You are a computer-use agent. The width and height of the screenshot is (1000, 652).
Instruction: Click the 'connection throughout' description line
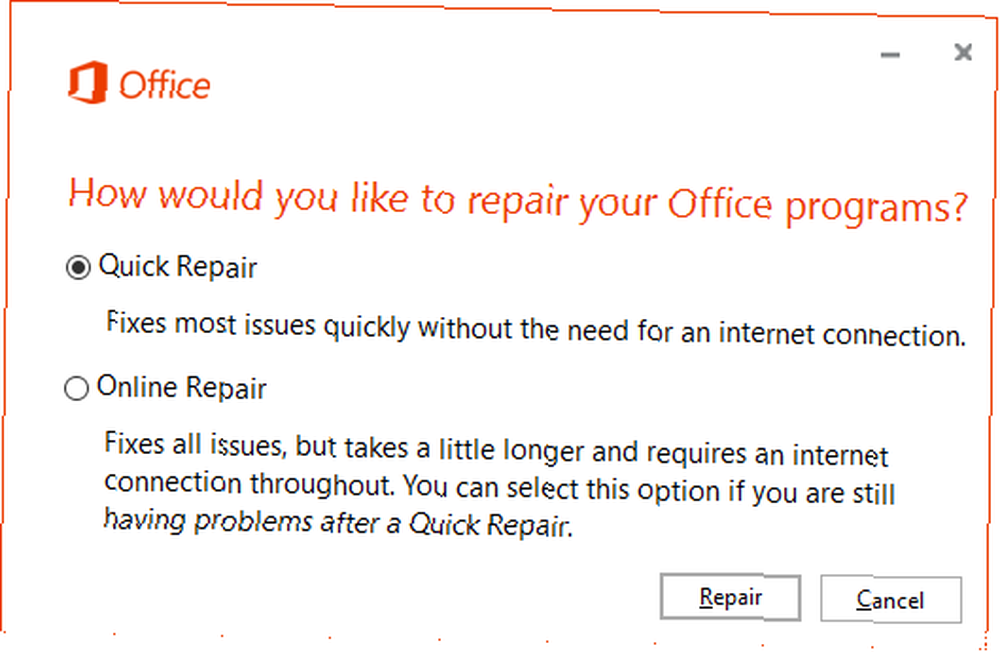(500, 488)
